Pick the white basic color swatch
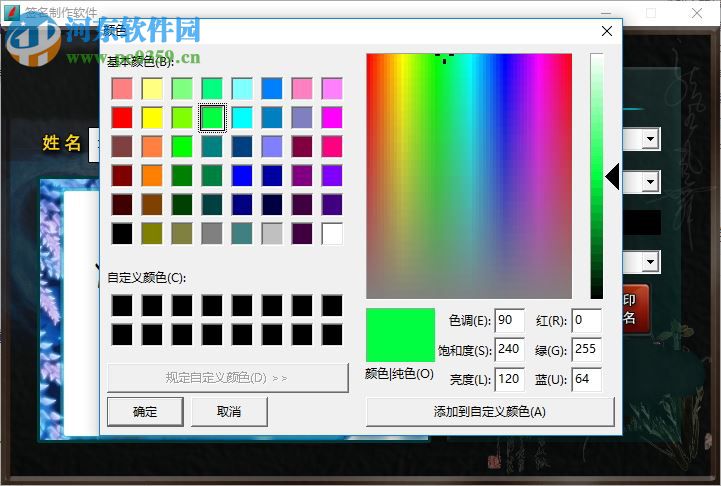 (x=332, y=234)
